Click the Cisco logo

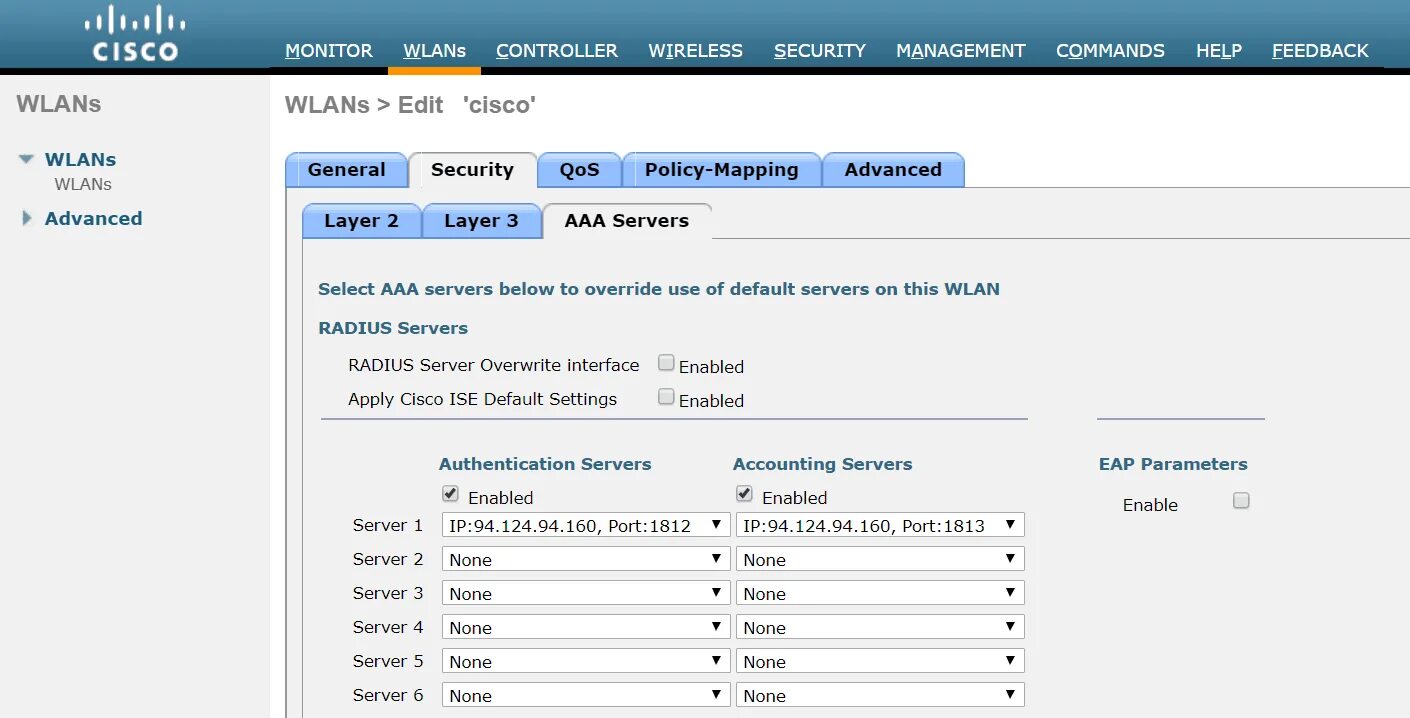[135, 36]
